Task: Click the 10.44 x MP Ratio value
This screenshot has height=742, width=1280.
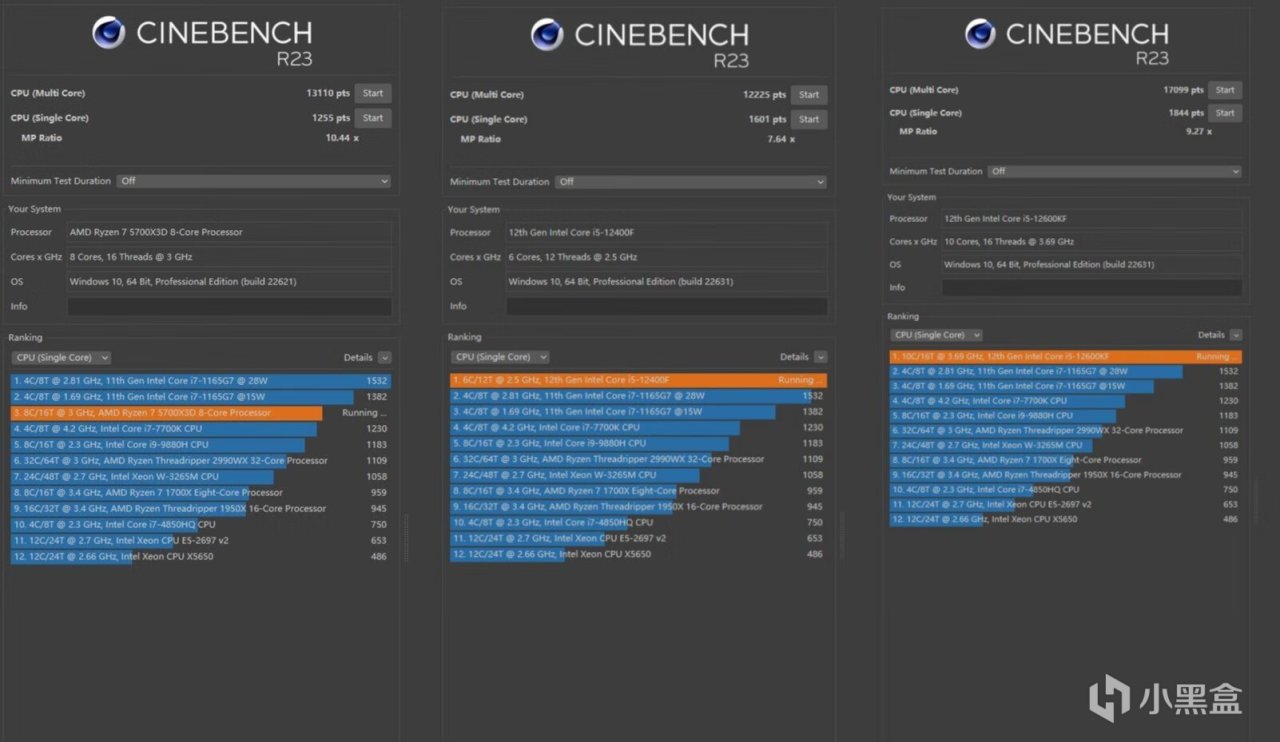Action: tap(342, 137)
